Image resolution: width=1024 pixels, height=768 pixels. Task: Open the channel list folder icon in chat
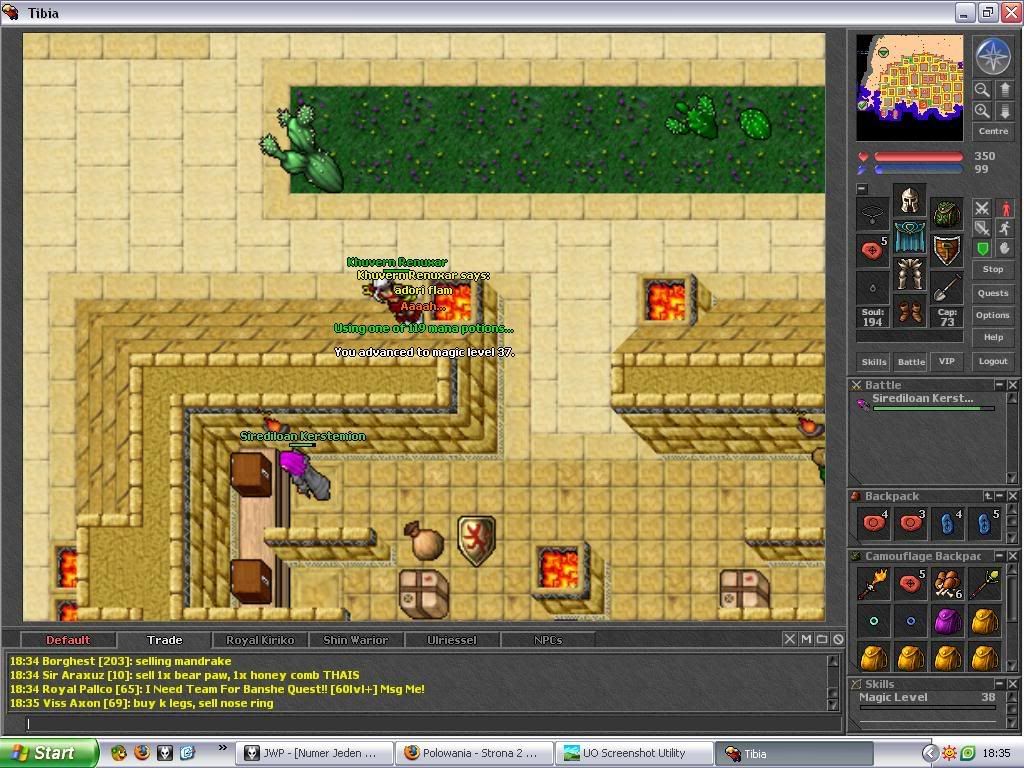(822, 639)
